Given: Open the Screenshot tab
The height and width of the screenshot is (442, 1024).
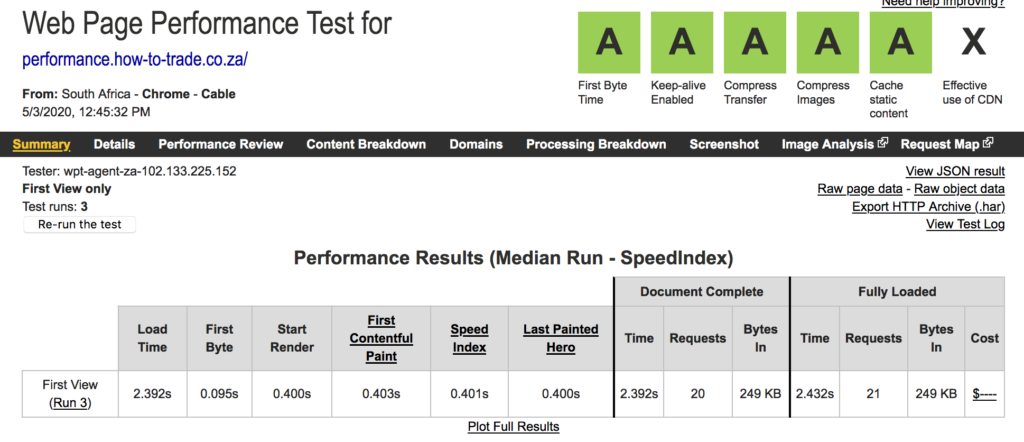Looking at the screenshot, I should click(x=724, y=144).
